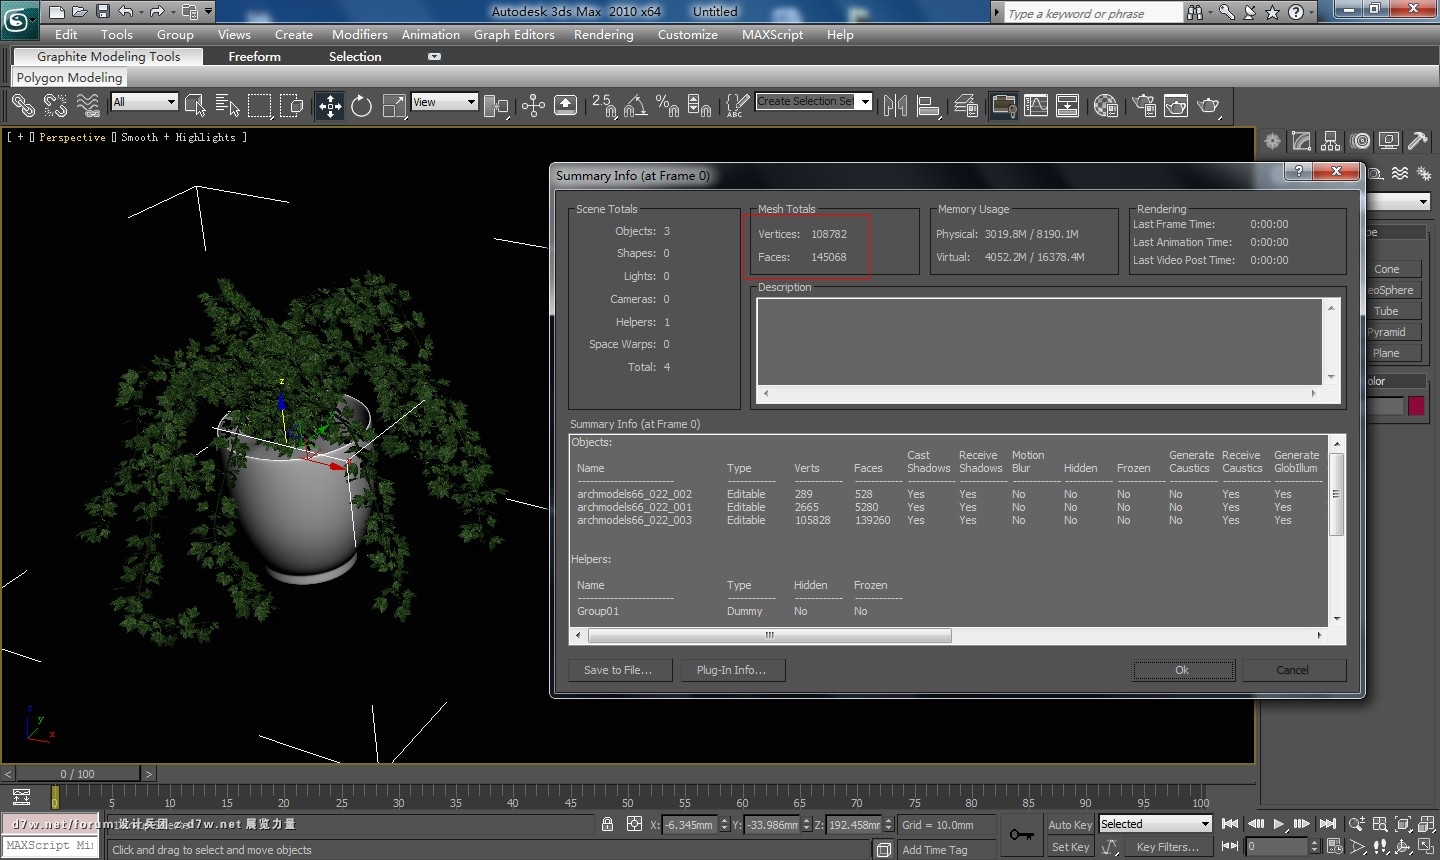Confirm Summary Info with Ok
This screenshot has height=860, width=1440.
(x=1183, y=670)
